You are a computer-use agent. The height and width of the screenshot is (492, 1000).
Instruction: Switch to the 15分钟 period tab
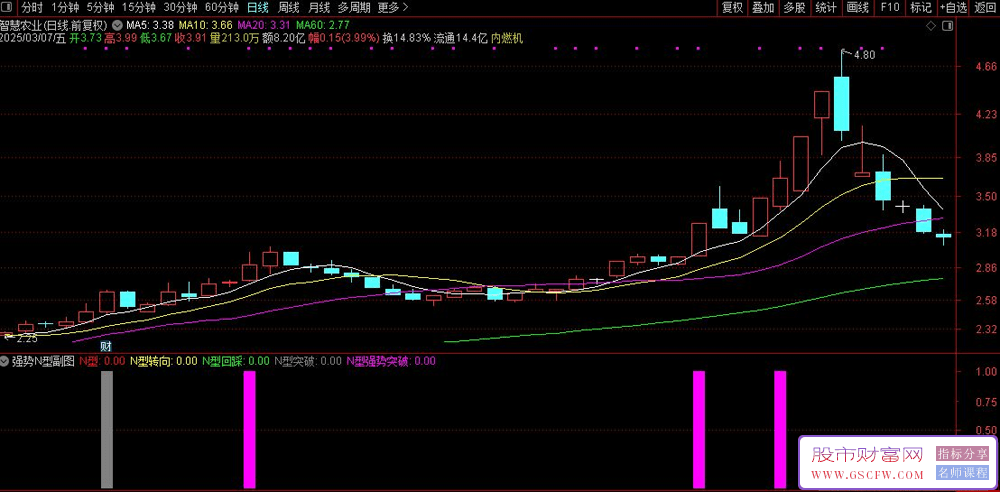[138, 8]
